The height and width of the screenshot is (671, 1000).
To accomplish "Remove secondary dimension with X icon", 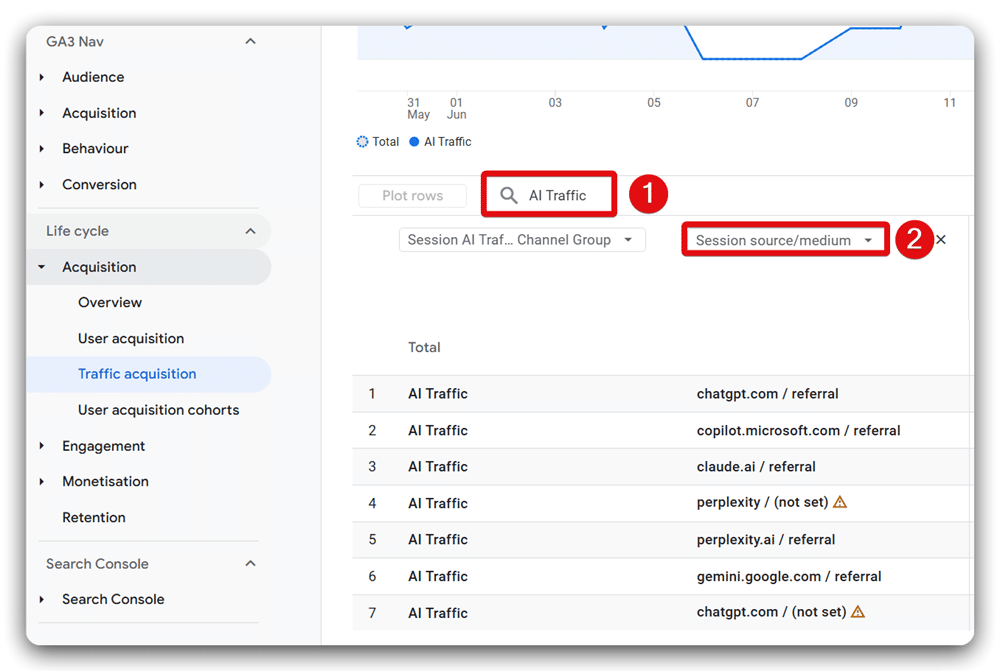I will [941, 240].
